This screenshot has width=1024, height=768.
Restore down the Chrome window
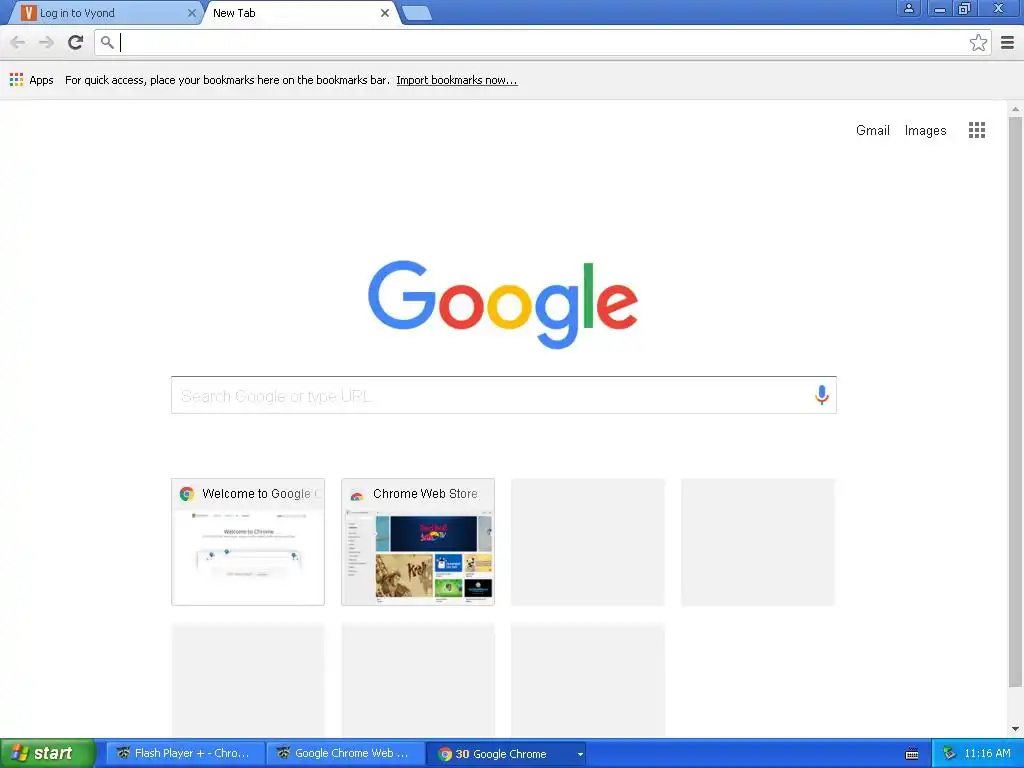965,9
